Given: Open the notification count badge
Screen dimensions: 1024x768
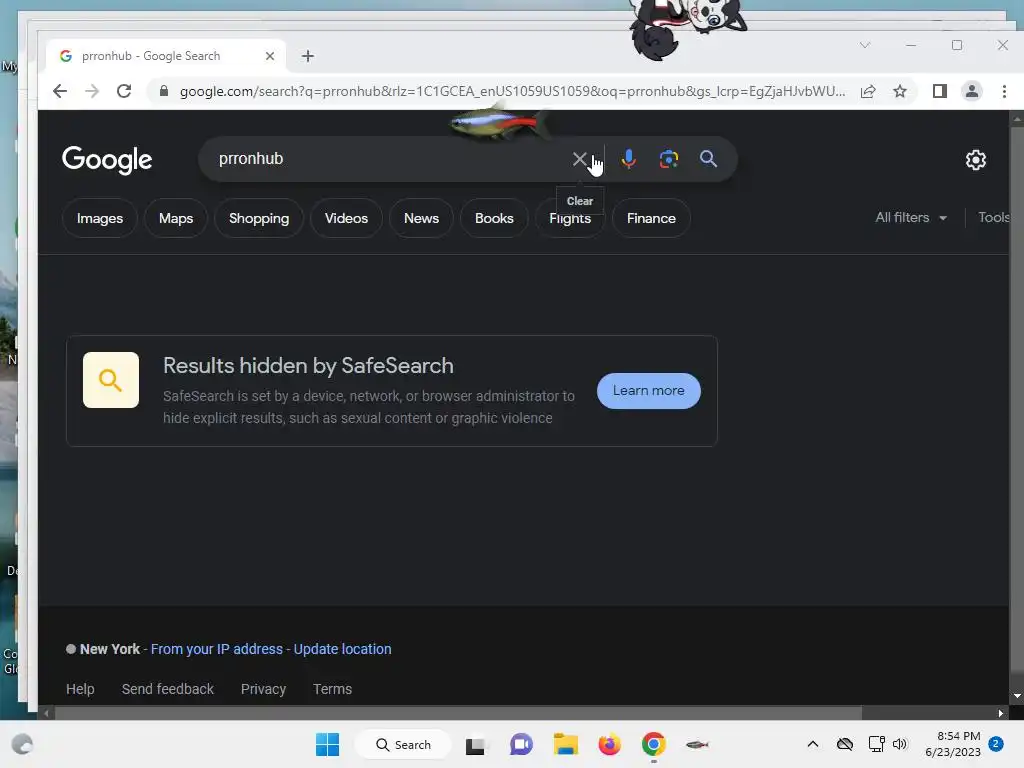Looking at the screenshot, I should [996, 744].
